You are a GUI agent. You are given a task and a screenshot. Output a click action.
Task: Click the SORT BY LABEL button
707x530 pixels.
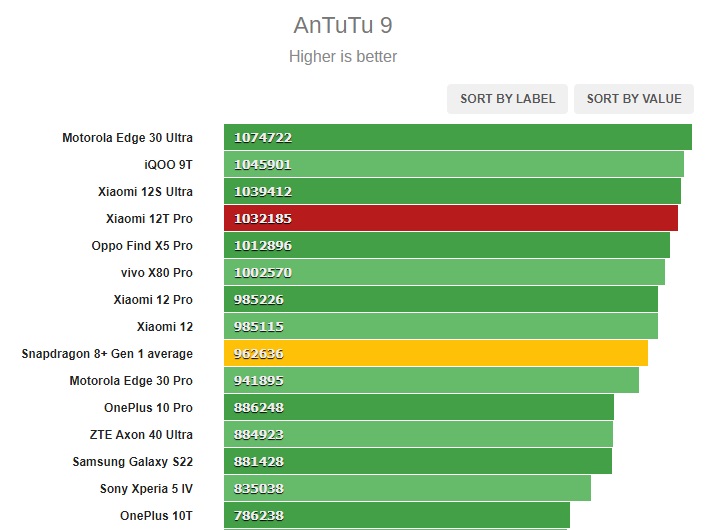tap(507, 99)
